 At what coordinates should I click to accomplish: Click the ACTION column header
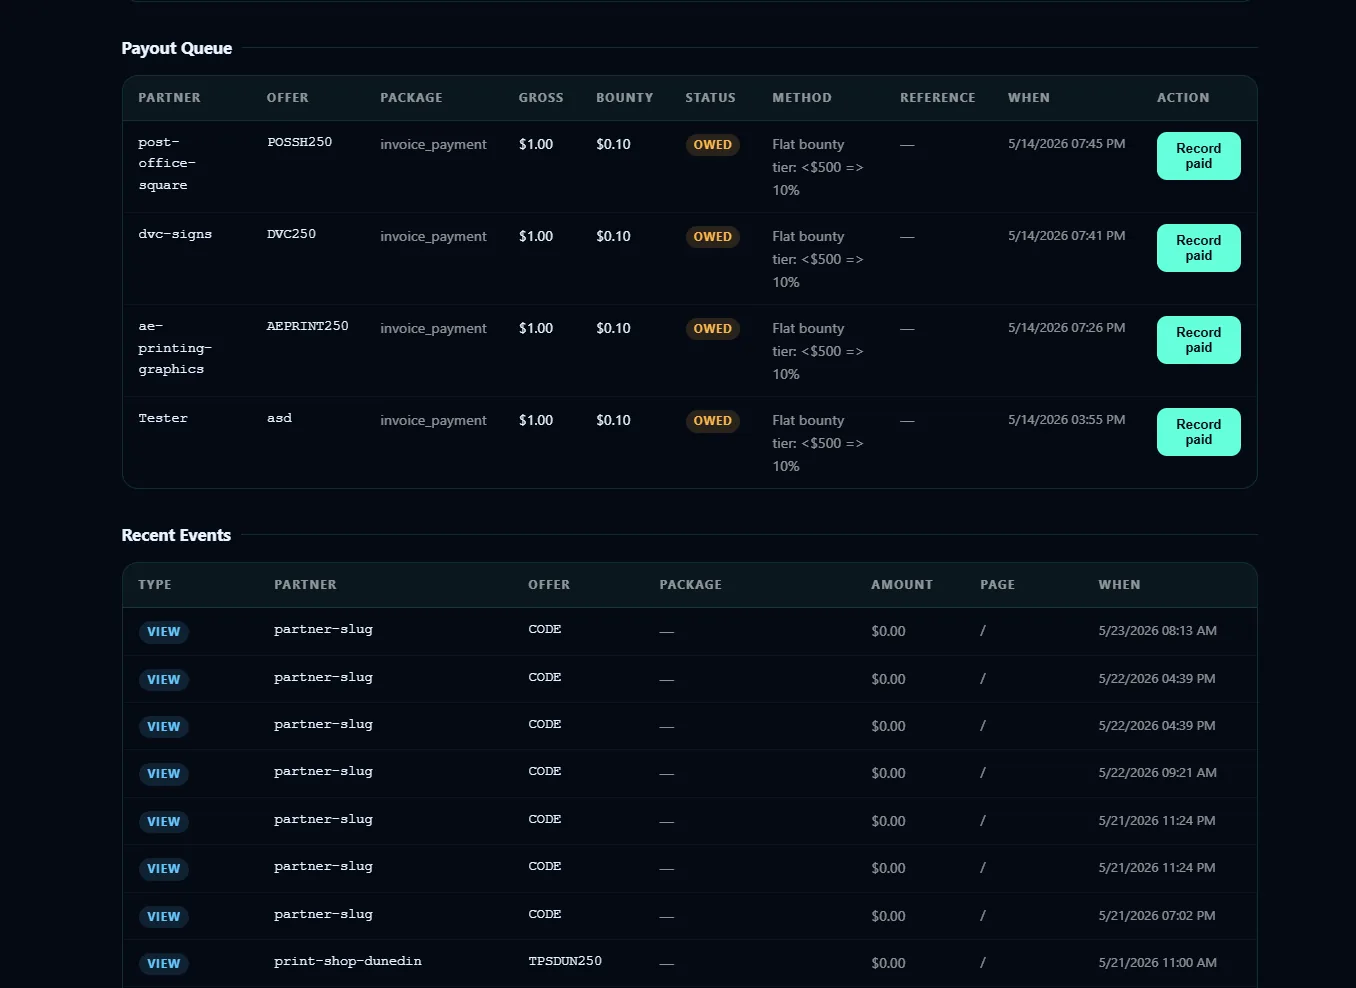coord(1183,98)
